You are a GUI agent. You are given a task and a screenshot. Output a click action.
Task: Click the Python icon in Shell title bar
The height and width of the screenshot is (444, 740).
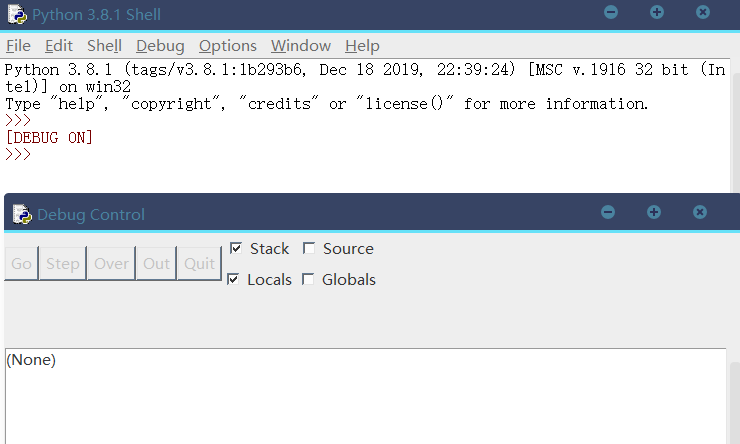(x=18, y=14)
